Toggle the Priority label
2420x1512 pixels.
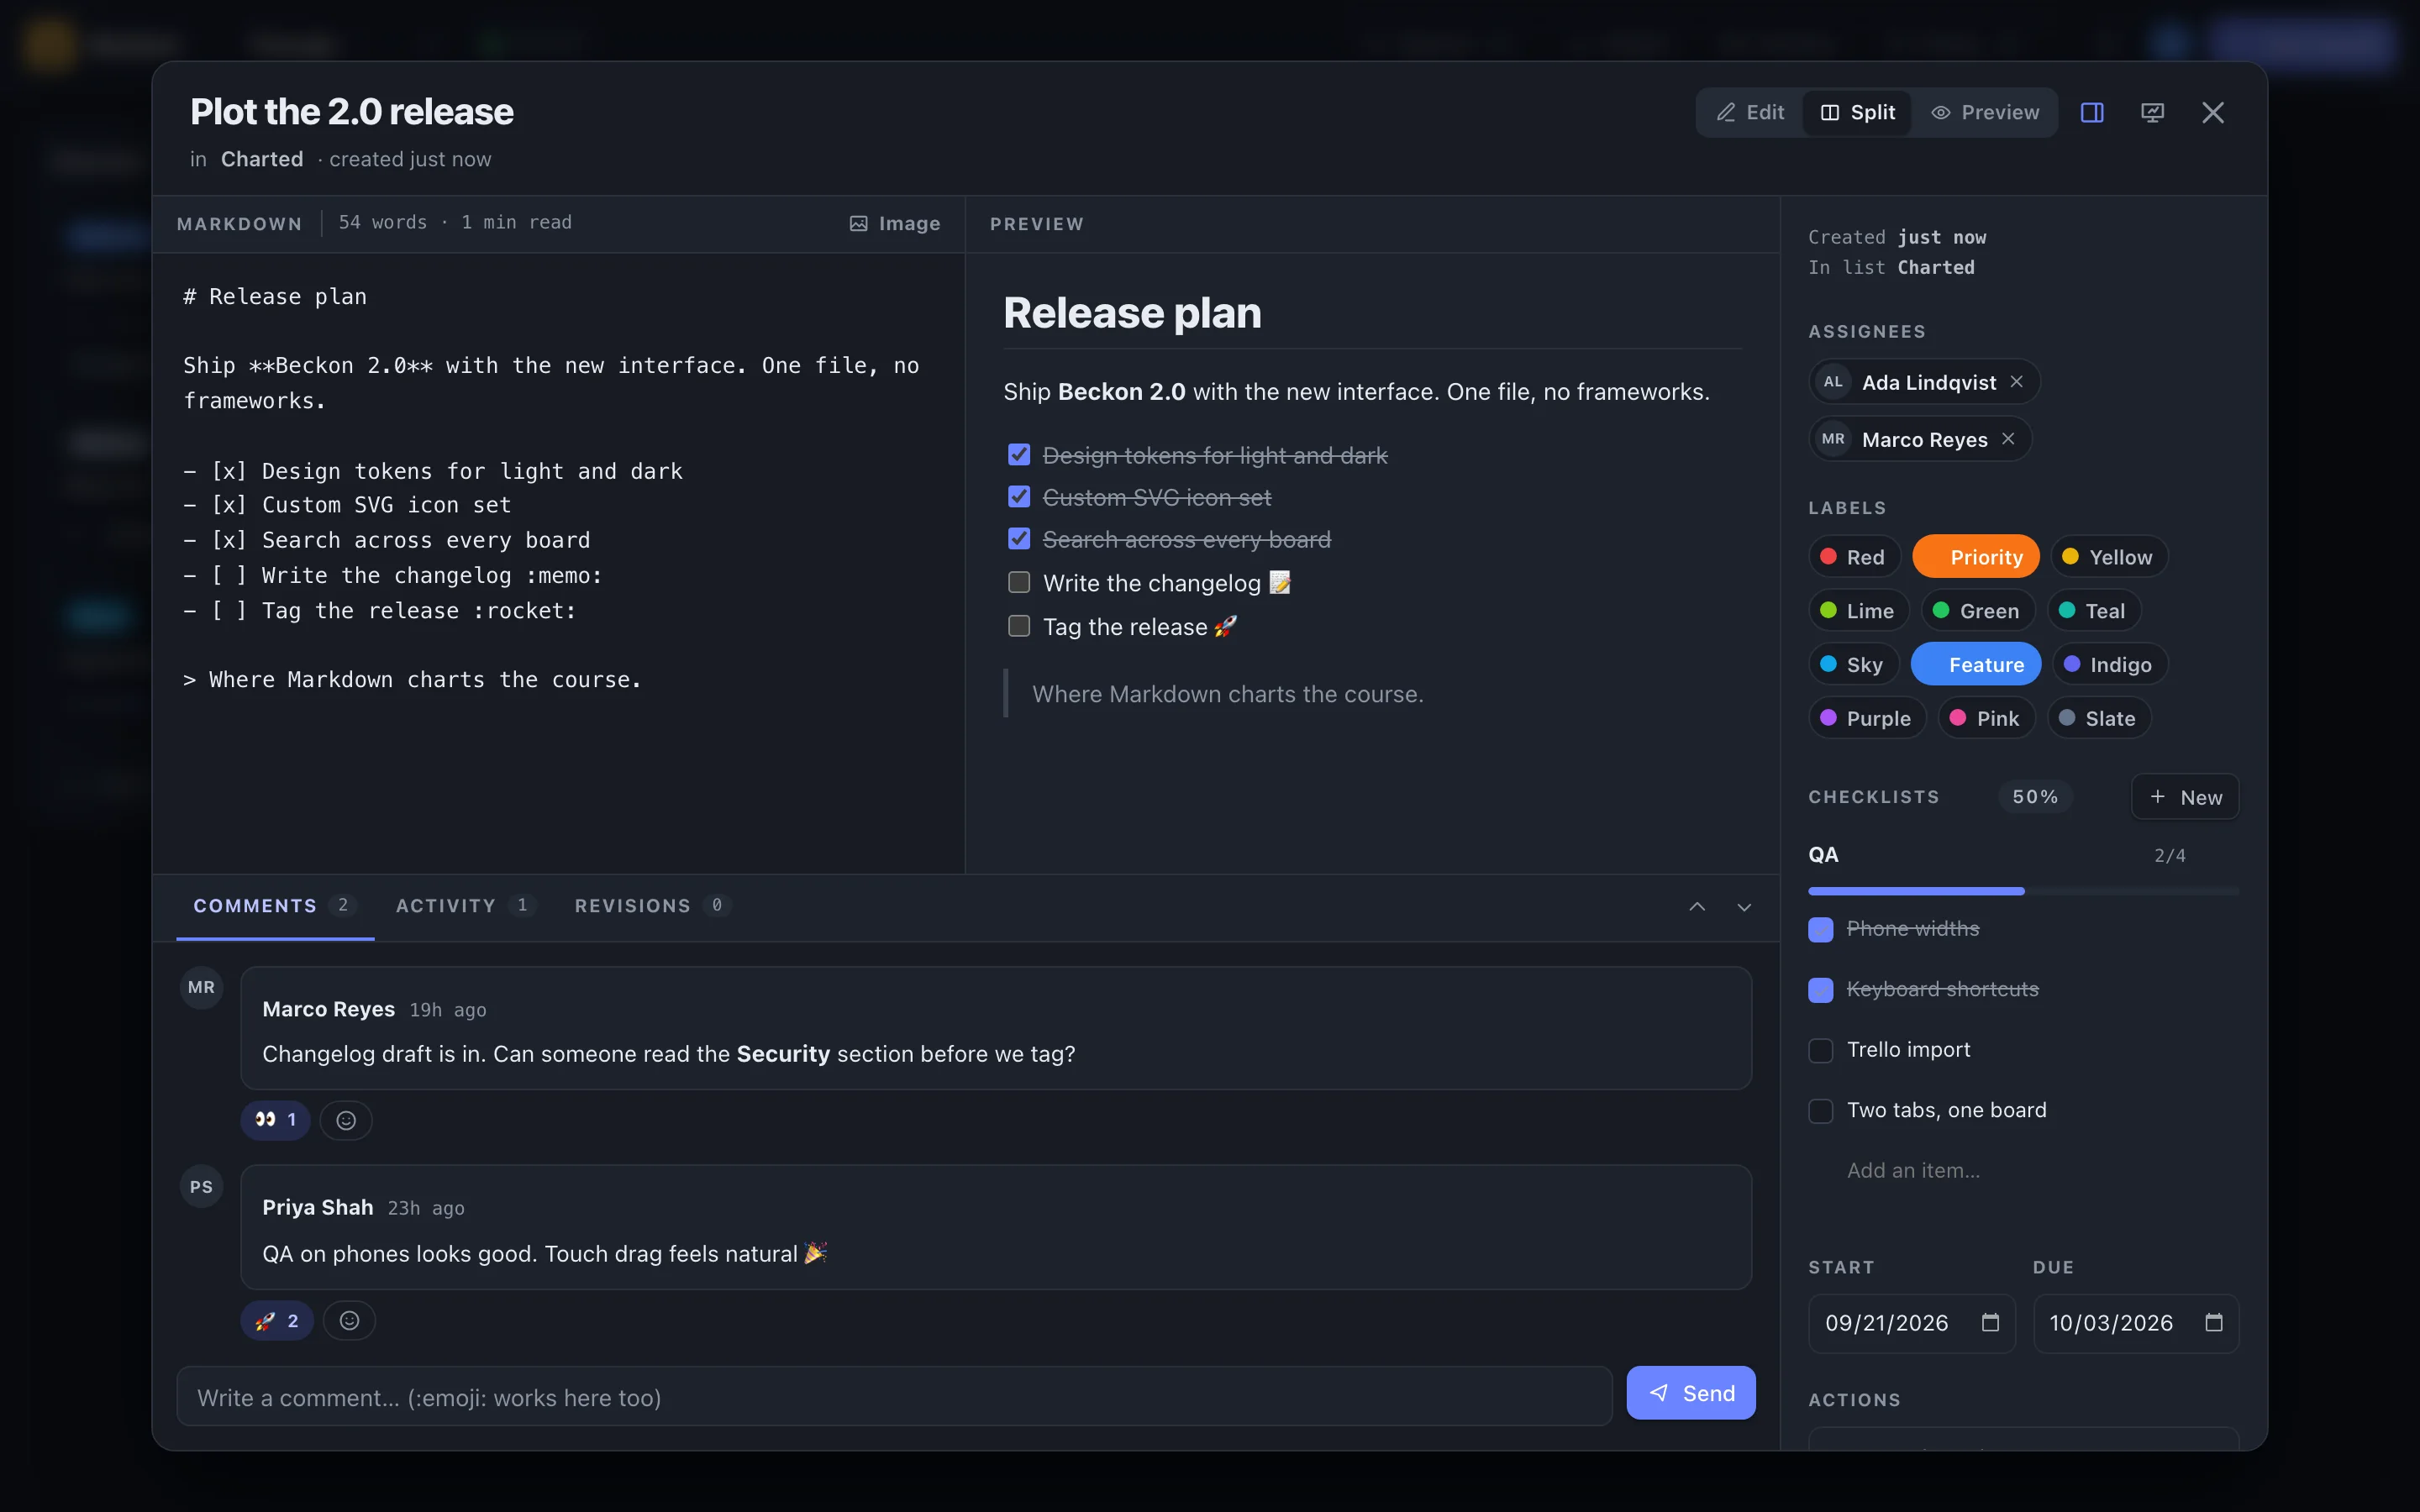pyautogui.click(x=1975, y=557)
